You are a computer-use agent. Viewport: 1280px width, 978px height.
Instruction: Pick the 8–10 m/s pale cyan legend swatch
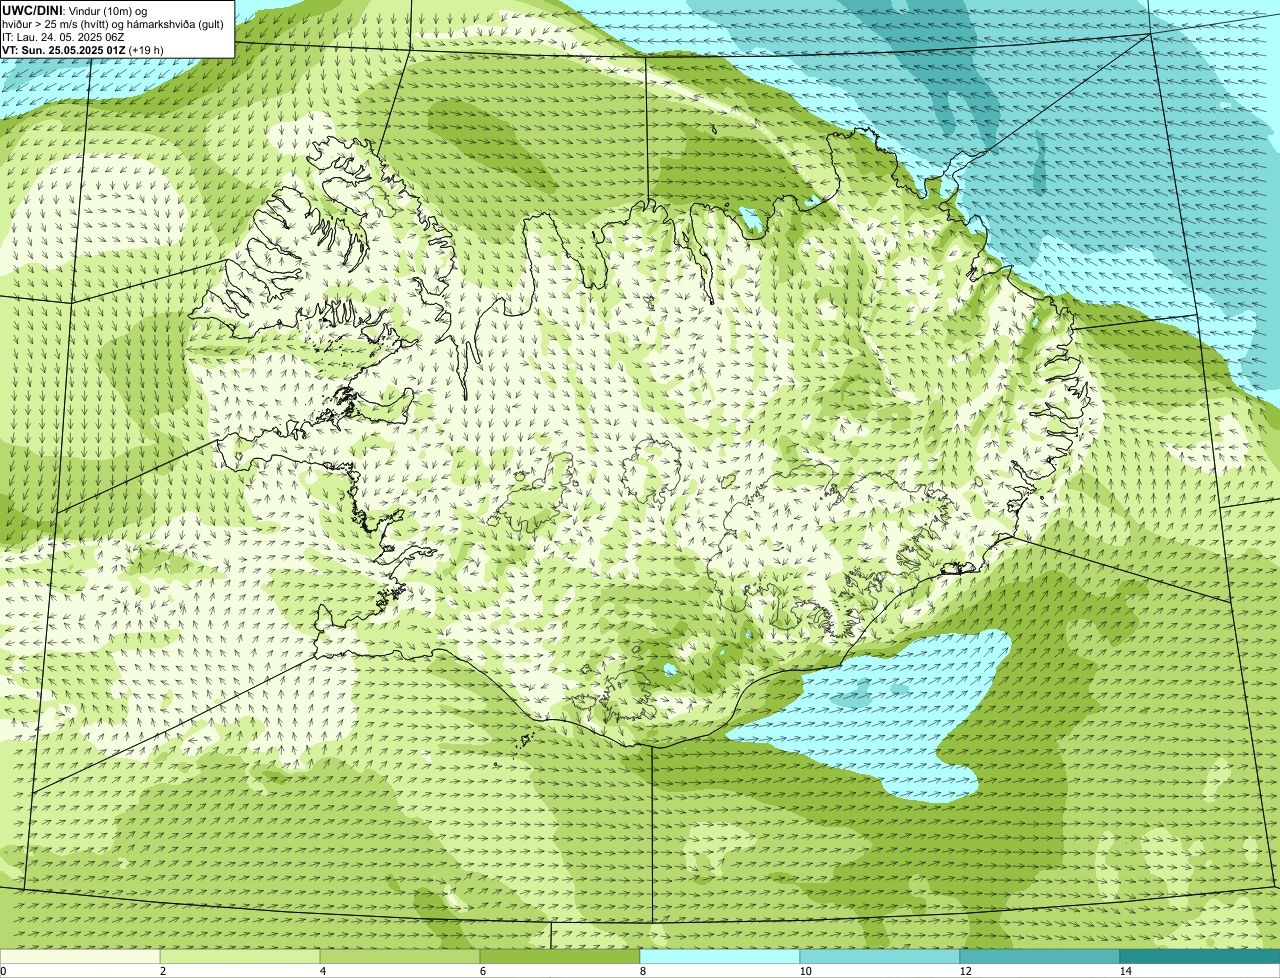tap(720, 956)
